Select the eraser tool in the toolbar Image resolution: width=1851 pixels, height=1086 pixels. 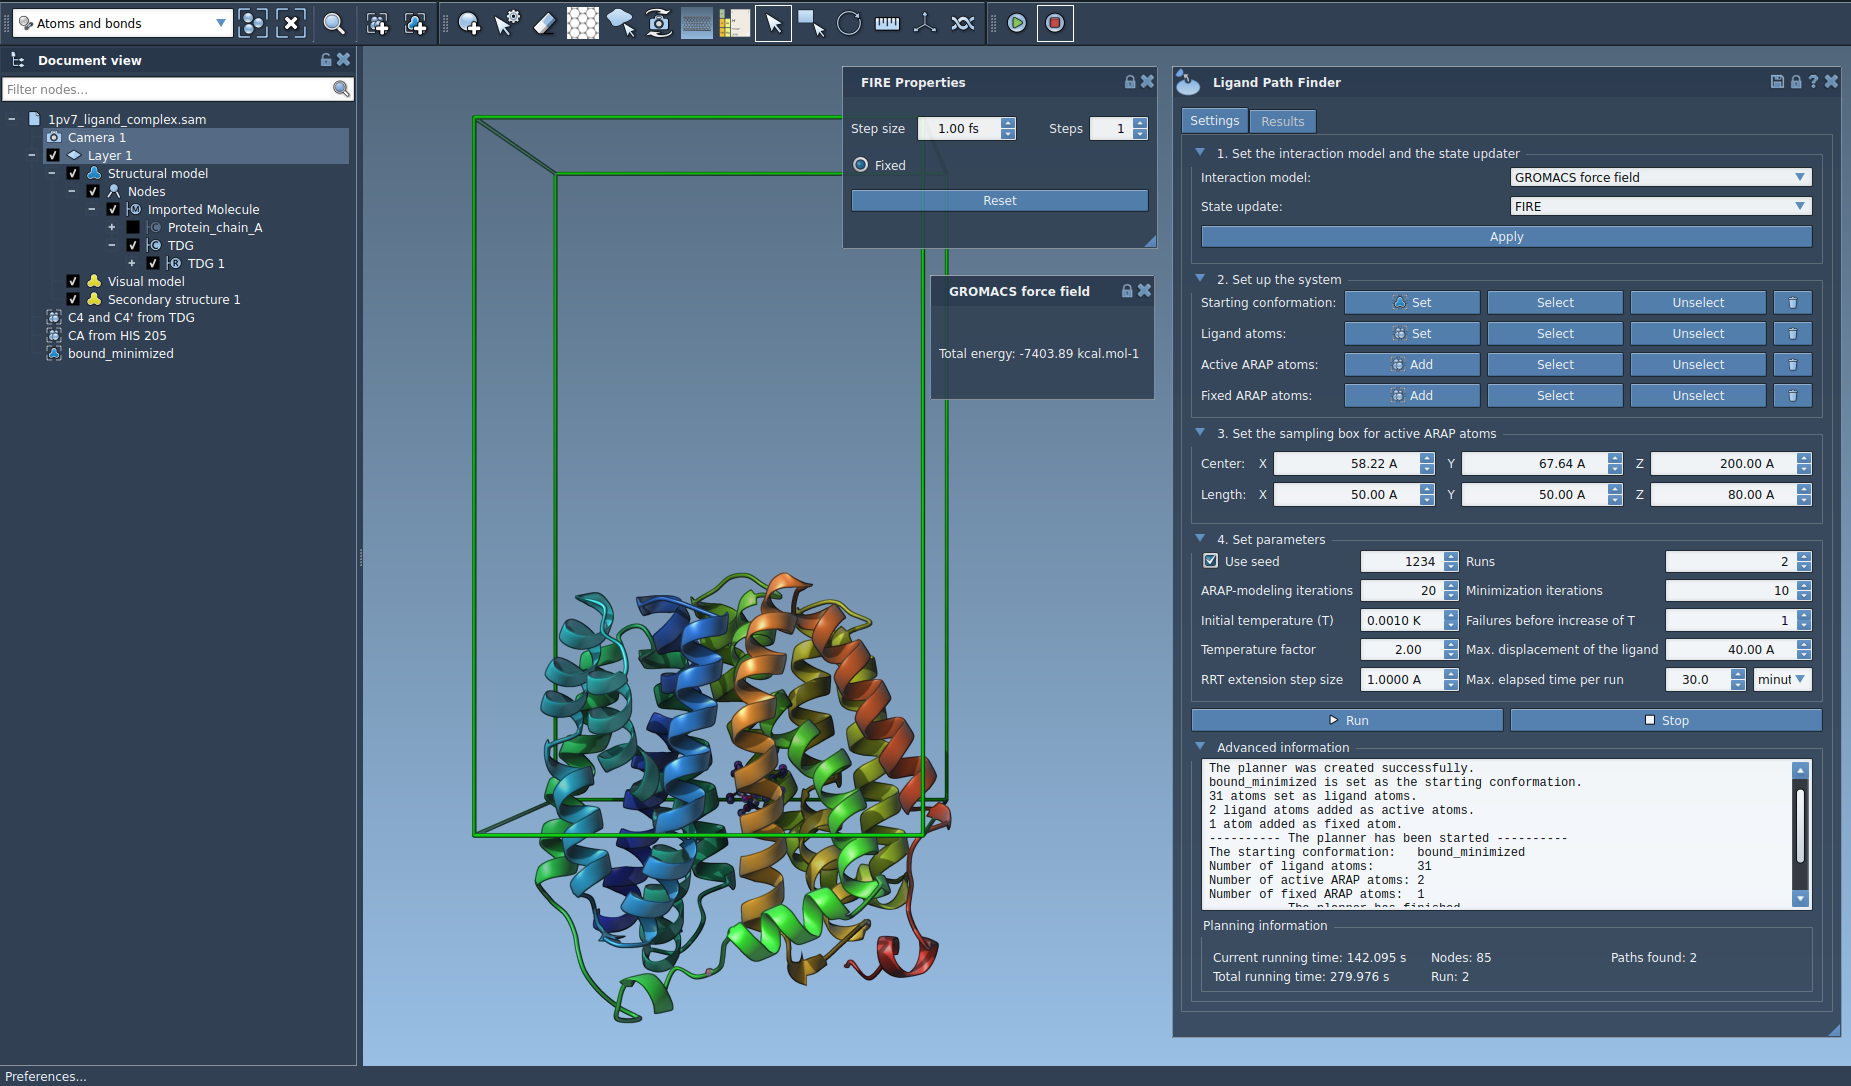[544, 23]
